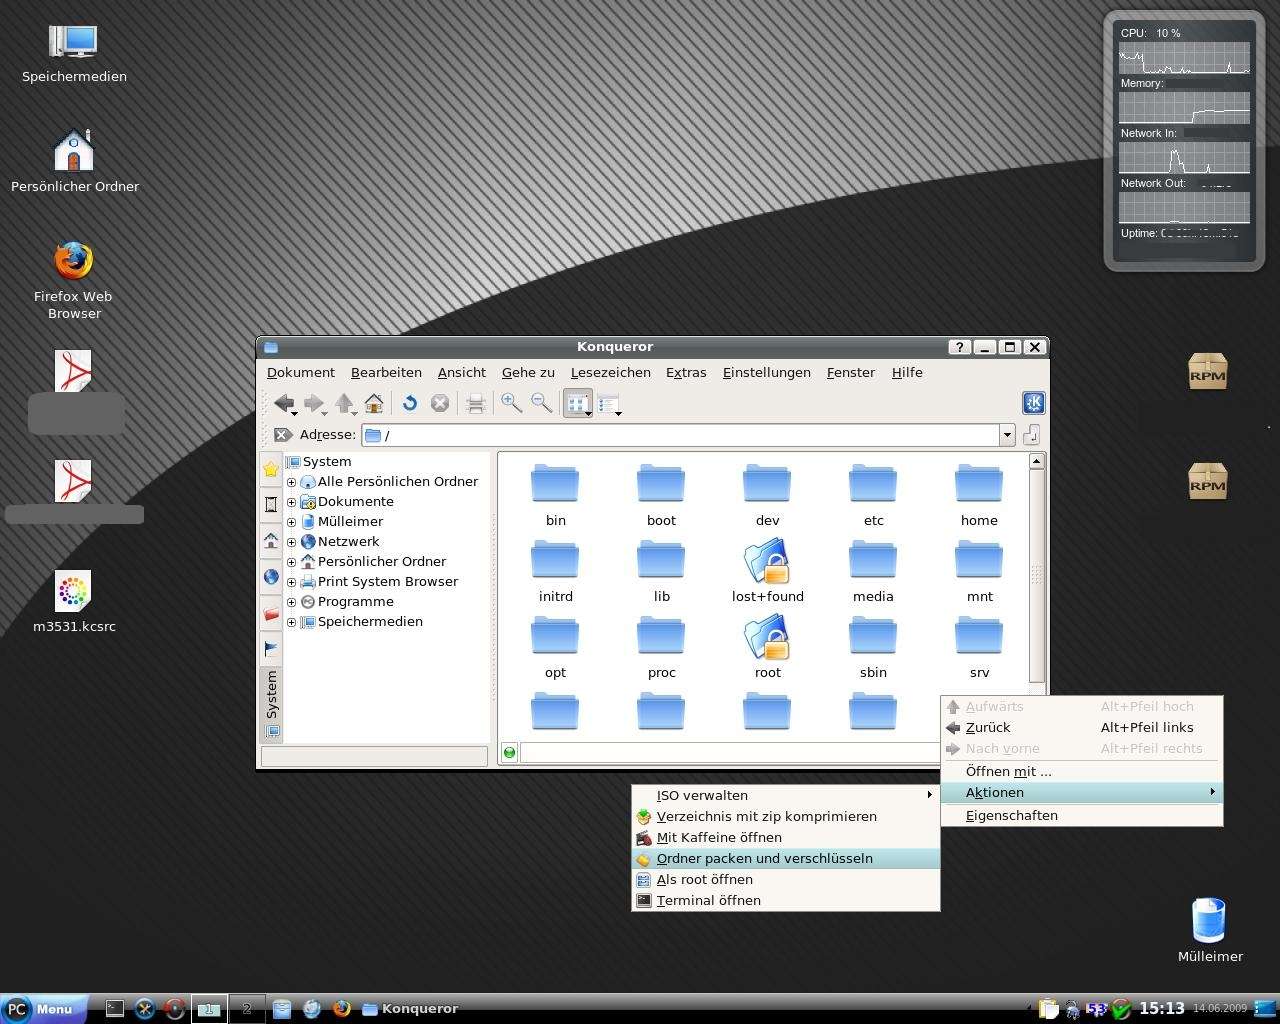
Task: Click the file view vertical scrollbar
Action: (x=1037, y=575)
